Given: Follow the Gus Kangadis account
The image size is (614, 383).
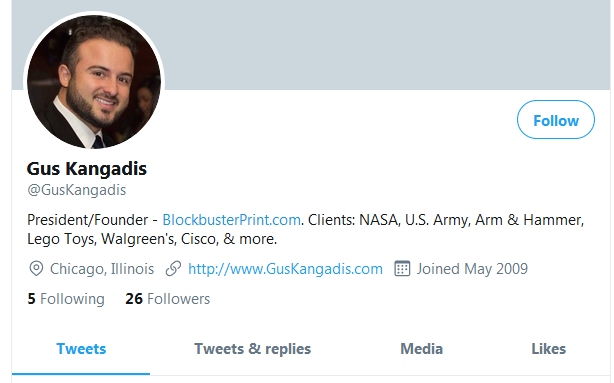Looking at the screenshot, I should tap(556, 120).
